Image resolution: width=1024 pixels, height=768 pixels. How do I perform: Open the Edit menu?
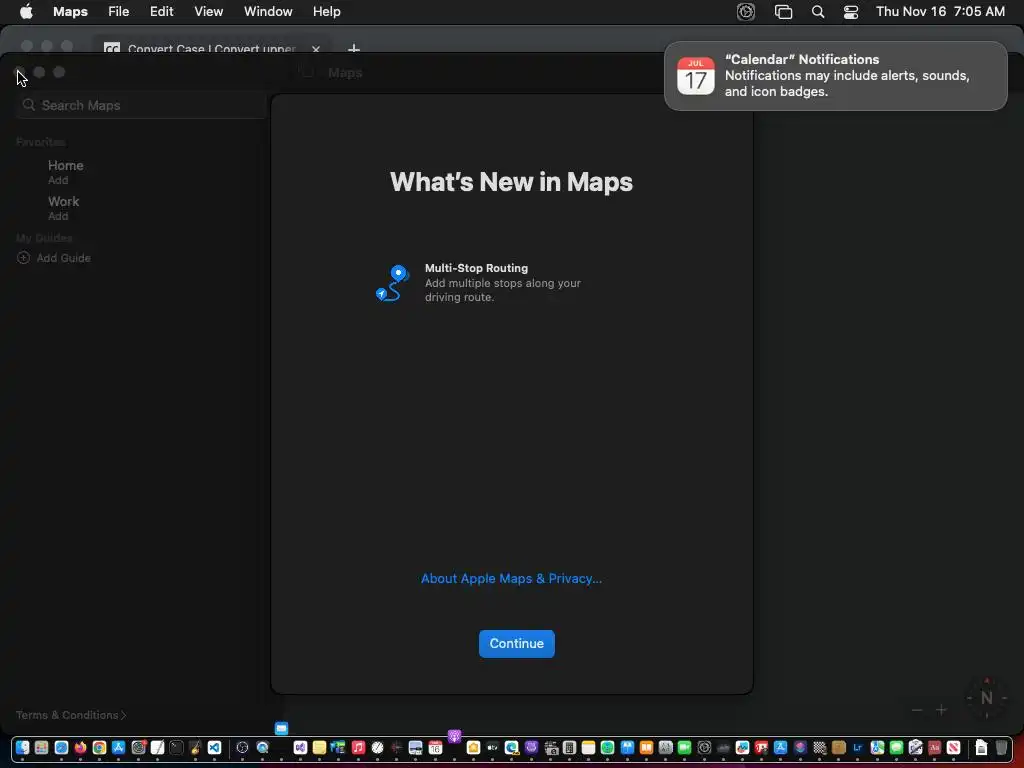(x=161, y=11)
